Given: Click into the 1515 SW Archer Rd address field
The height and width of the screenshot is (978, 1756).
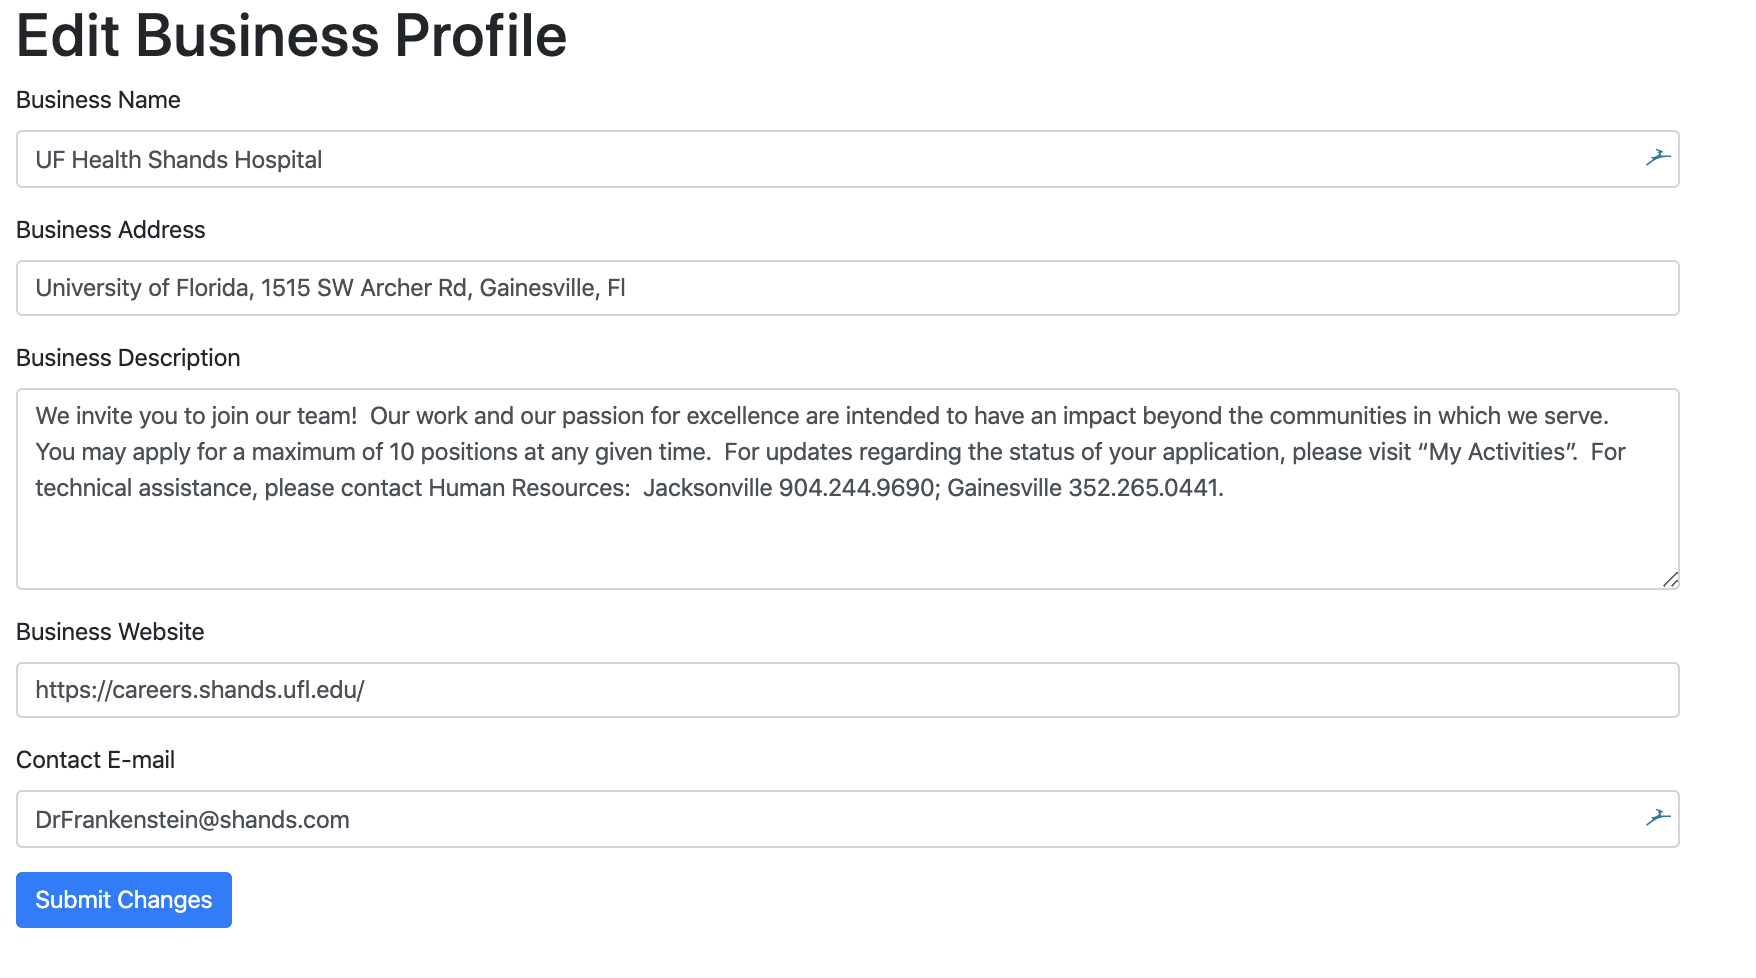Looking at the screenshot, I should 847,288.
